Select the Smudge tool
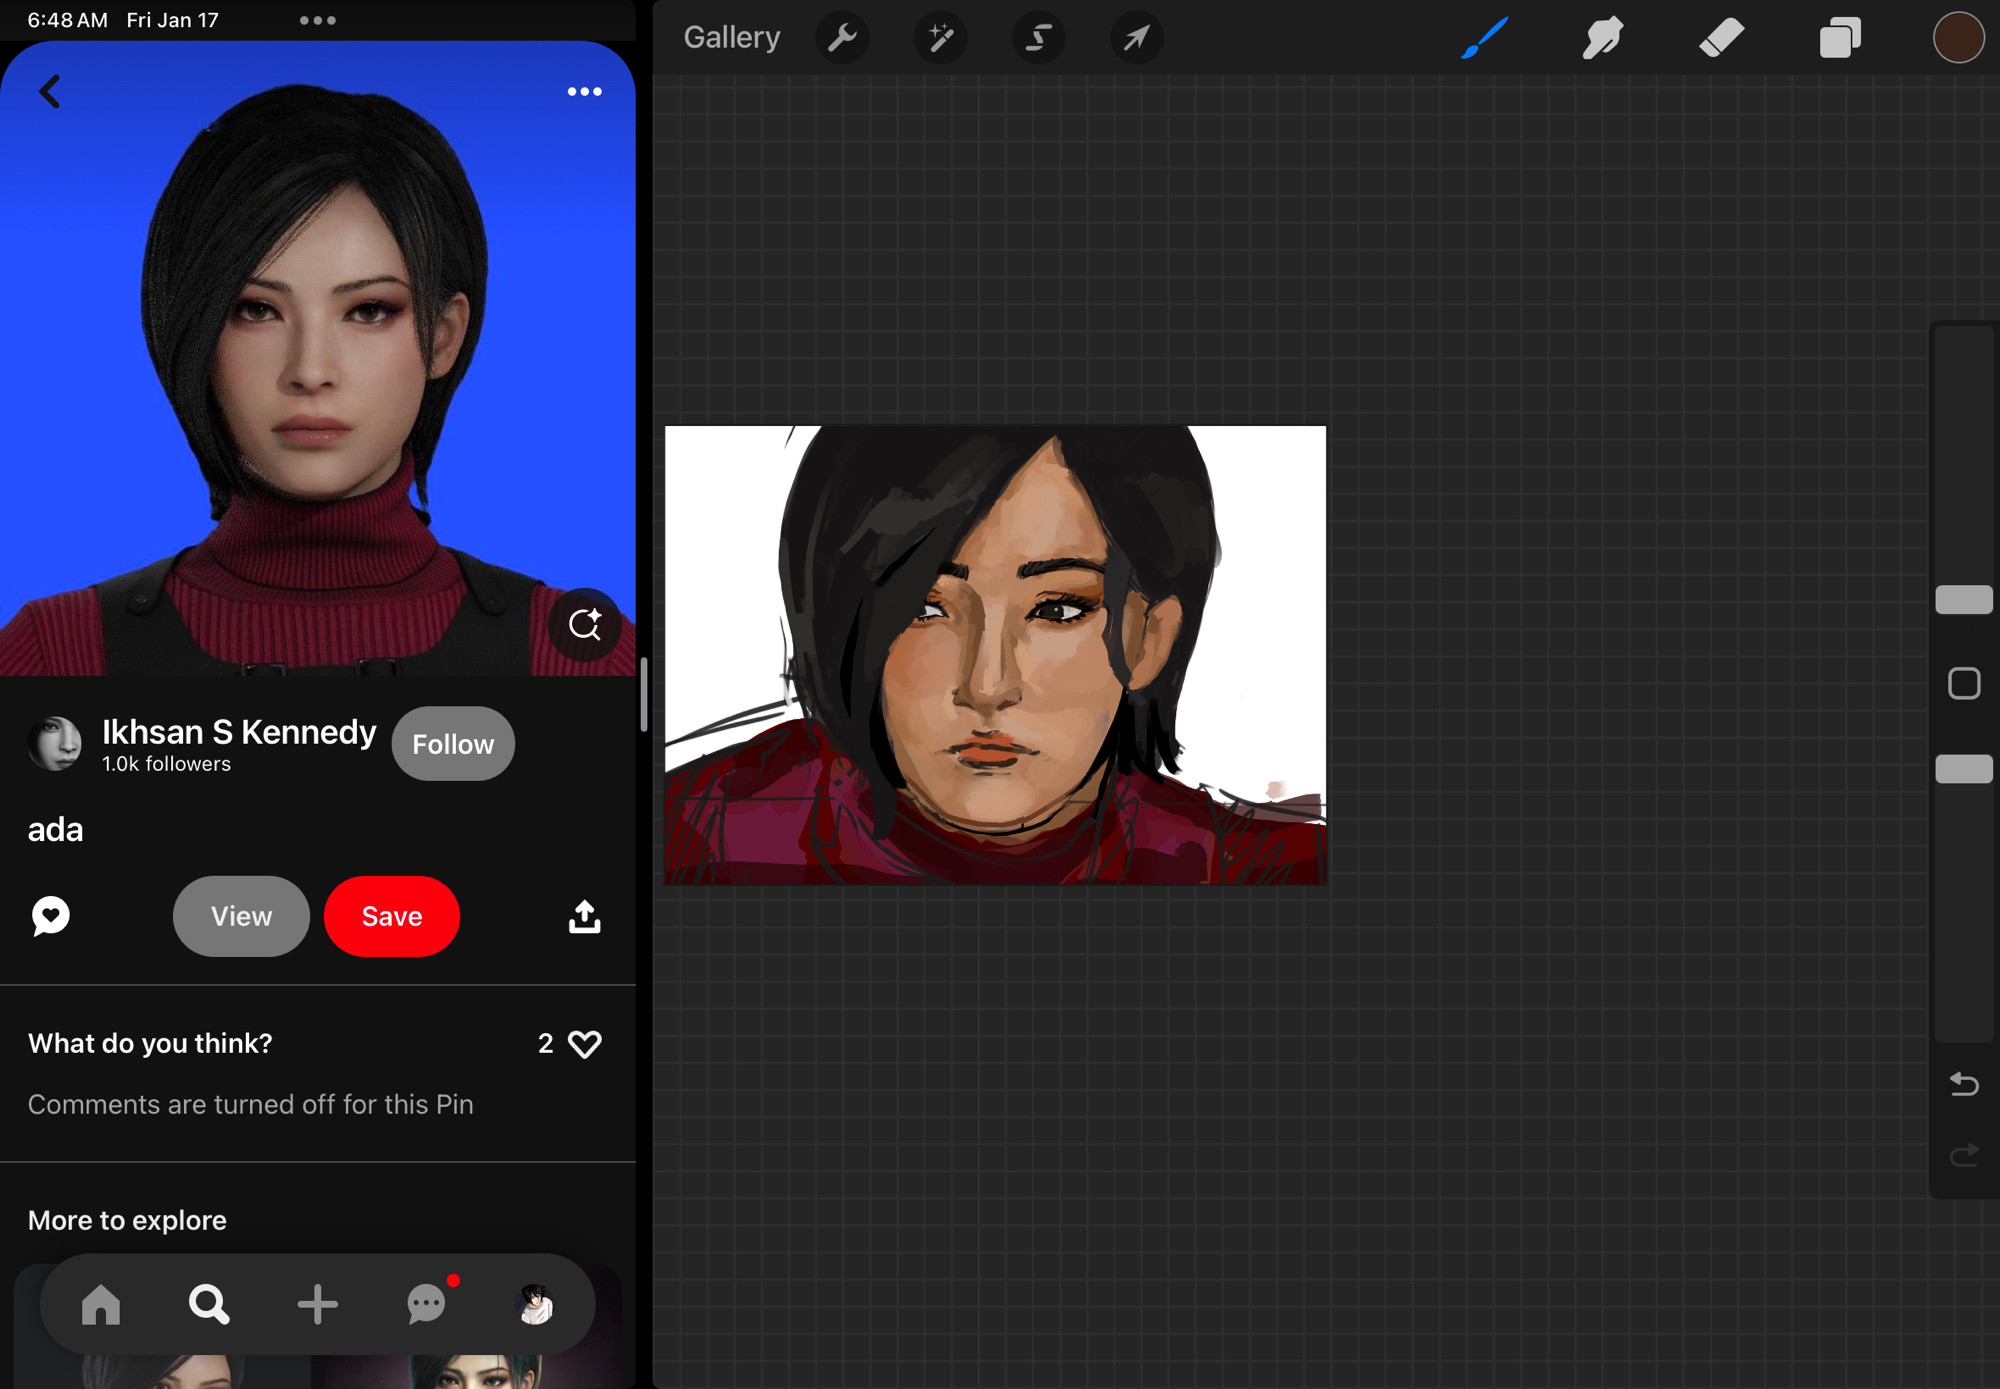This screenshot has width=2000, height=1389. point(1603,38)
